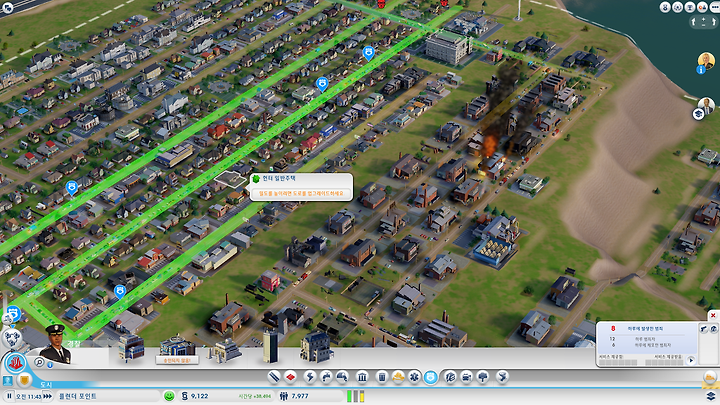This screenshot has width=720, height=405.
Task: Click the hearts bubble icon at left
Action: [12, 338]
